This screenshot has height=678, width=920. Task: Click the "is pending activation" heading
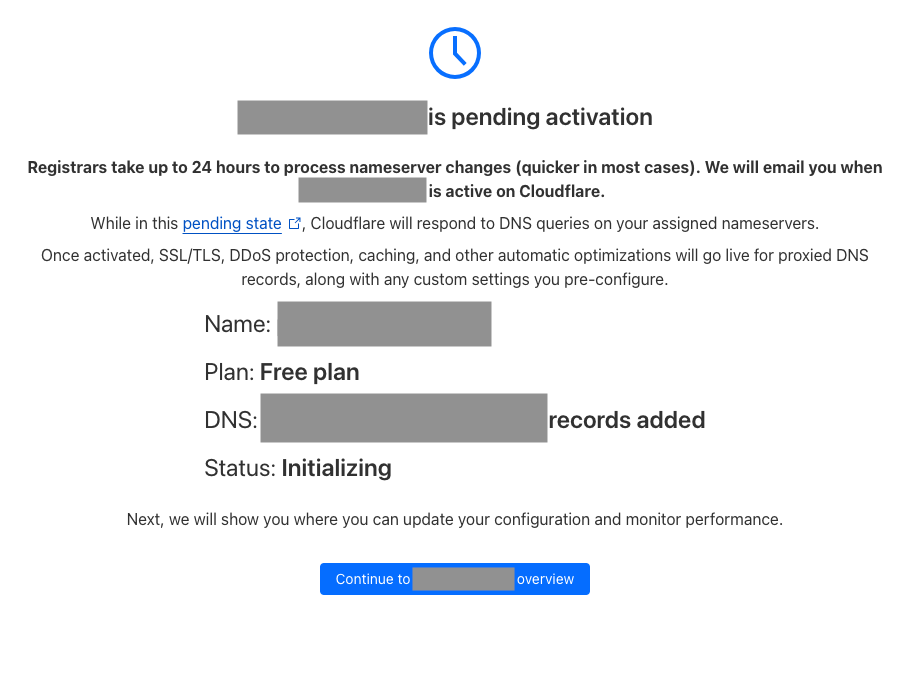(540, 118)
